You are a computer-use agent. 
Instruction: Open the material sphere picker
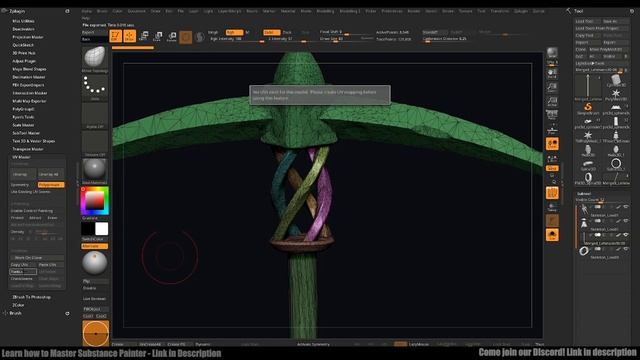tap(95, 170)
